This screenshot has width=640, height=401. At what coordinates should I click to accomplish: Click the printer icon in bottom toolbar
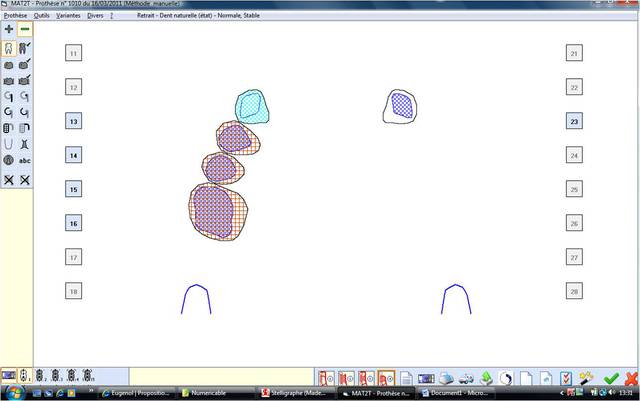(x=447, y=378)
